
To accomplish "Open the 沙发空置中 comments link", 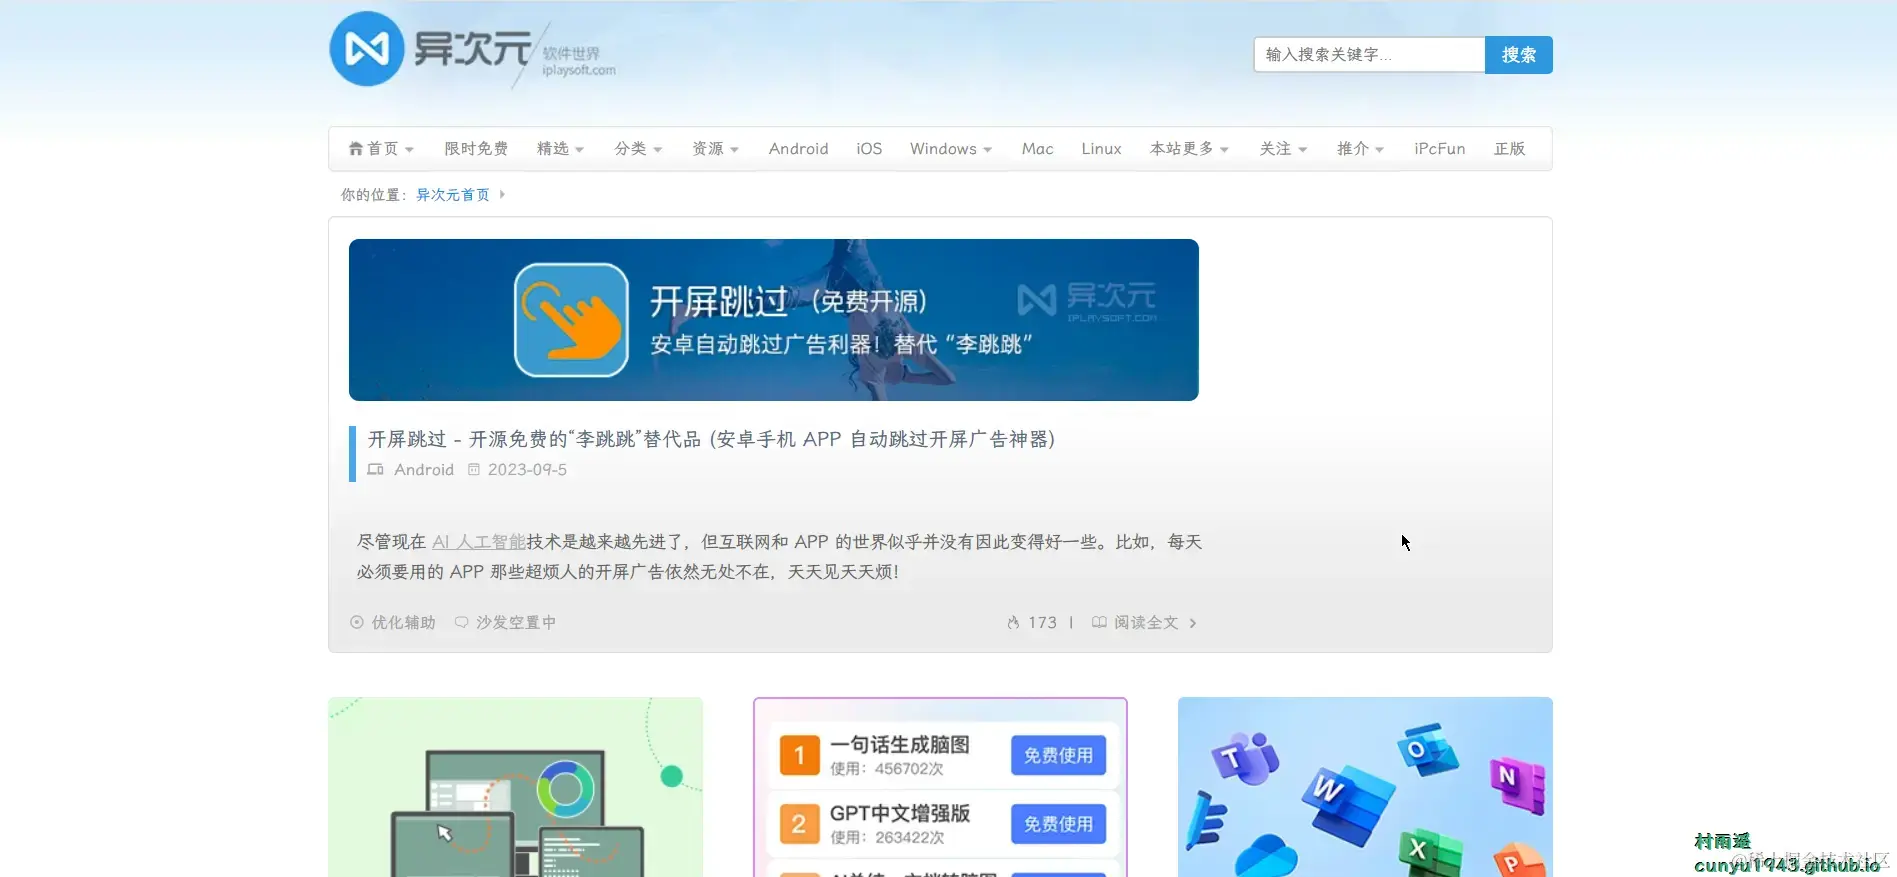I will 515,623.
